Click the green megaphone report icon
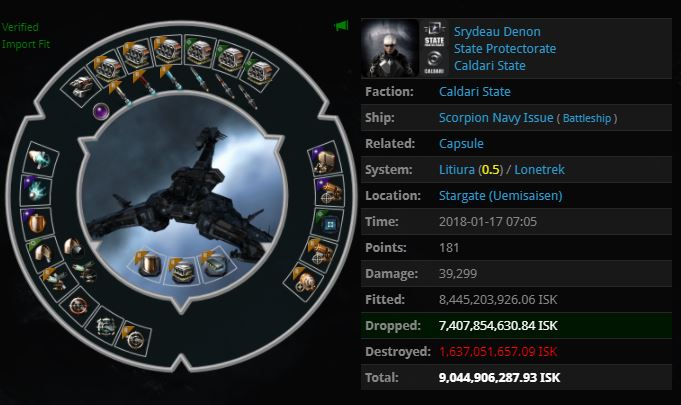This screenshot has width=681, height=405. 341,26
